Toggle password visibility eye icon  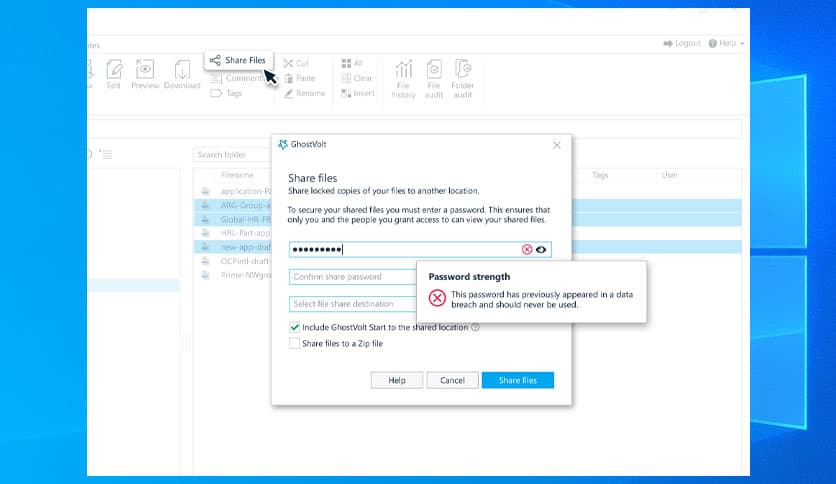(541, 249)
